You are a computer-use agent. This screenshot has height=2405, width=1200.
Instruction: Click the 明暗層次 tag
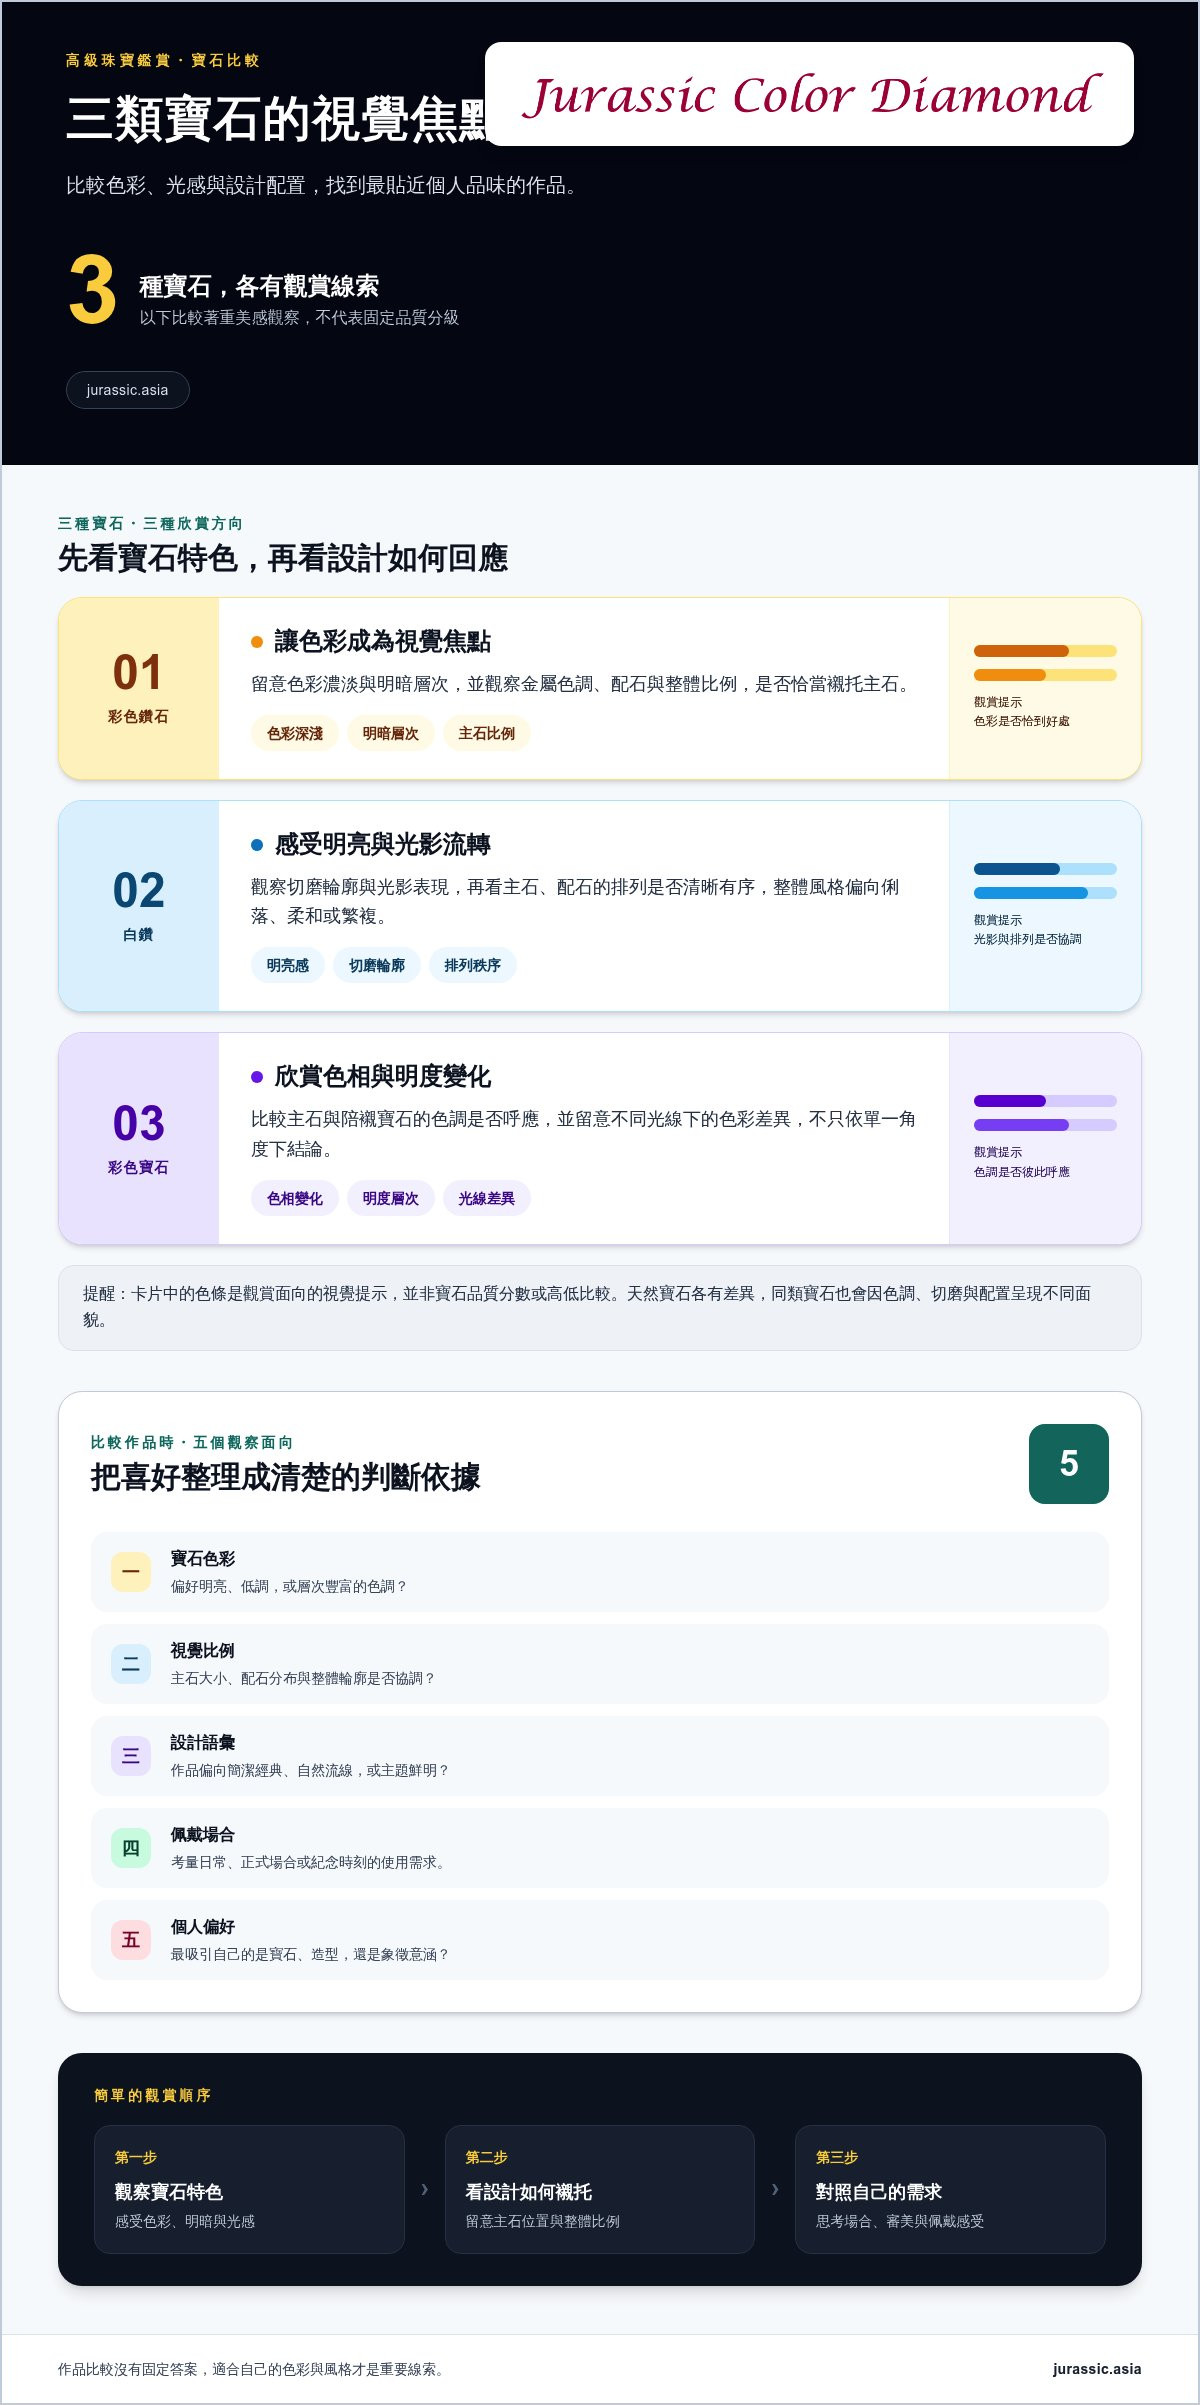click(x=391, y=733)
